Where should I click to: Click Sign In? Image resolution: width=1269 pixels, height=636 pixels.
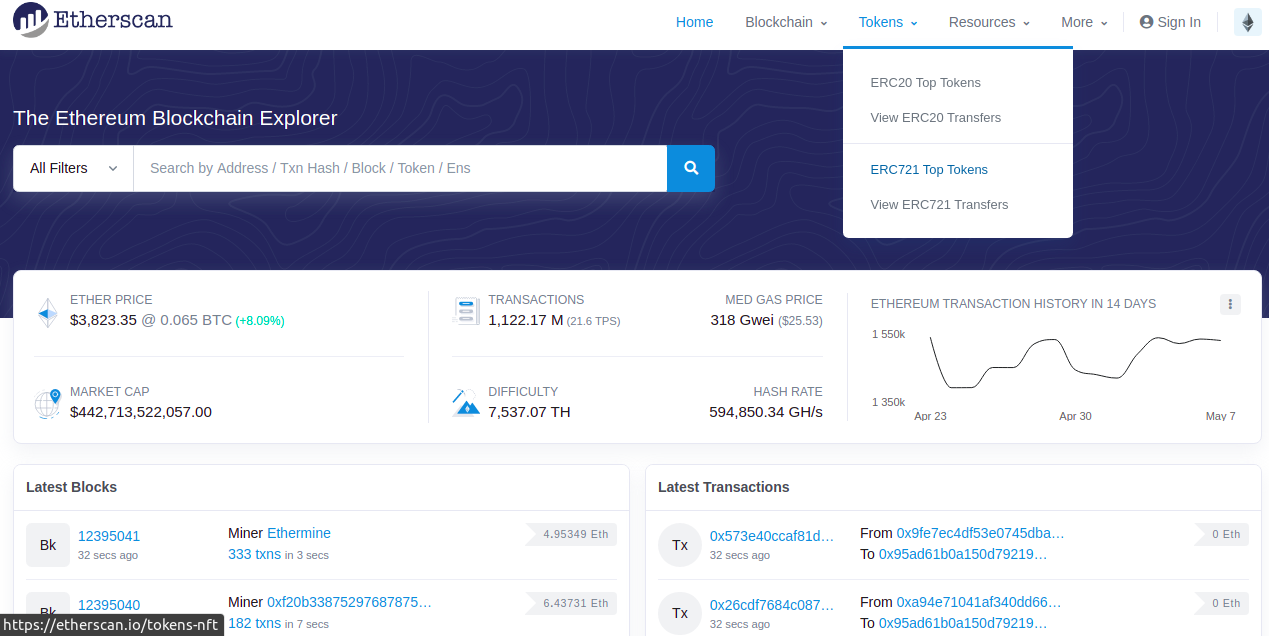pyautogui.click(x=1170, y=22)
